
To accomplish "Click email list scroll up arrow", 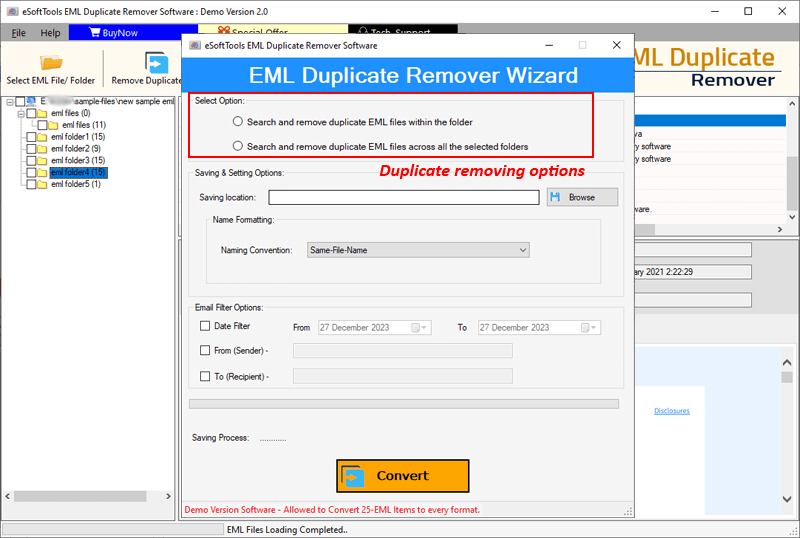I will (x=792, y=104).
